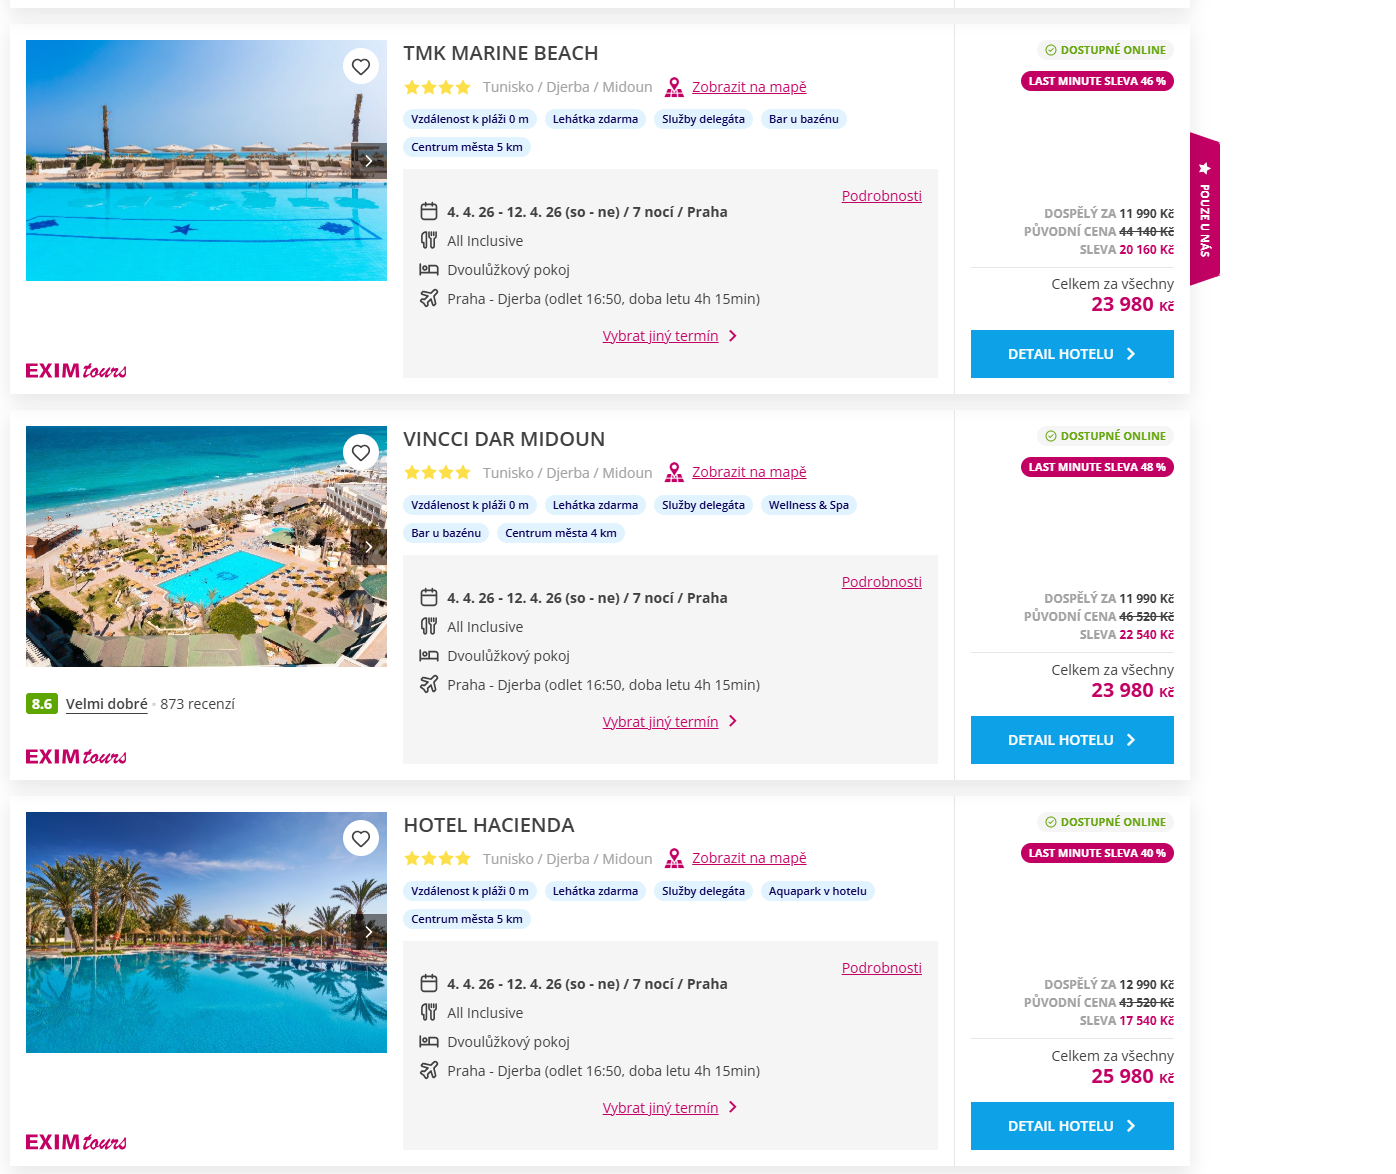Click map pin icon for TMK Marine Beach
The image size is (1396, 1174).
click(x=675, y=88)
